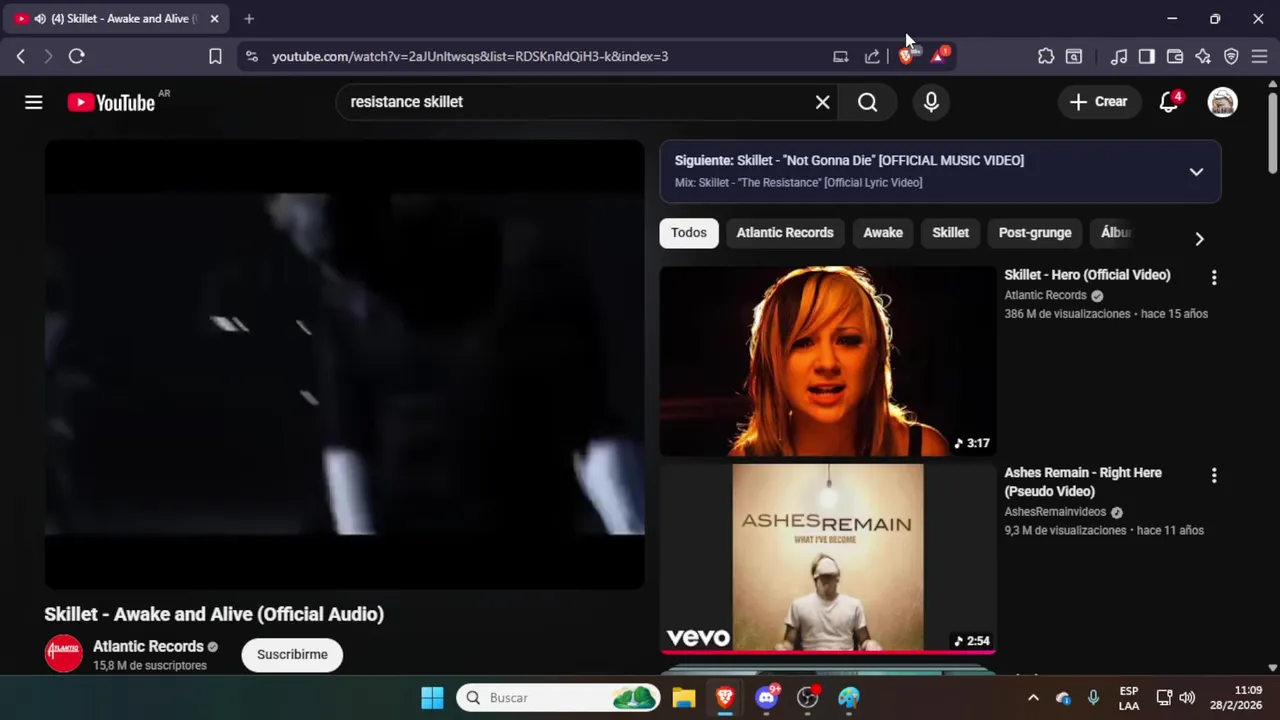Go back to the previous page
The image size is (1280, 720).
tap(21, 57)
